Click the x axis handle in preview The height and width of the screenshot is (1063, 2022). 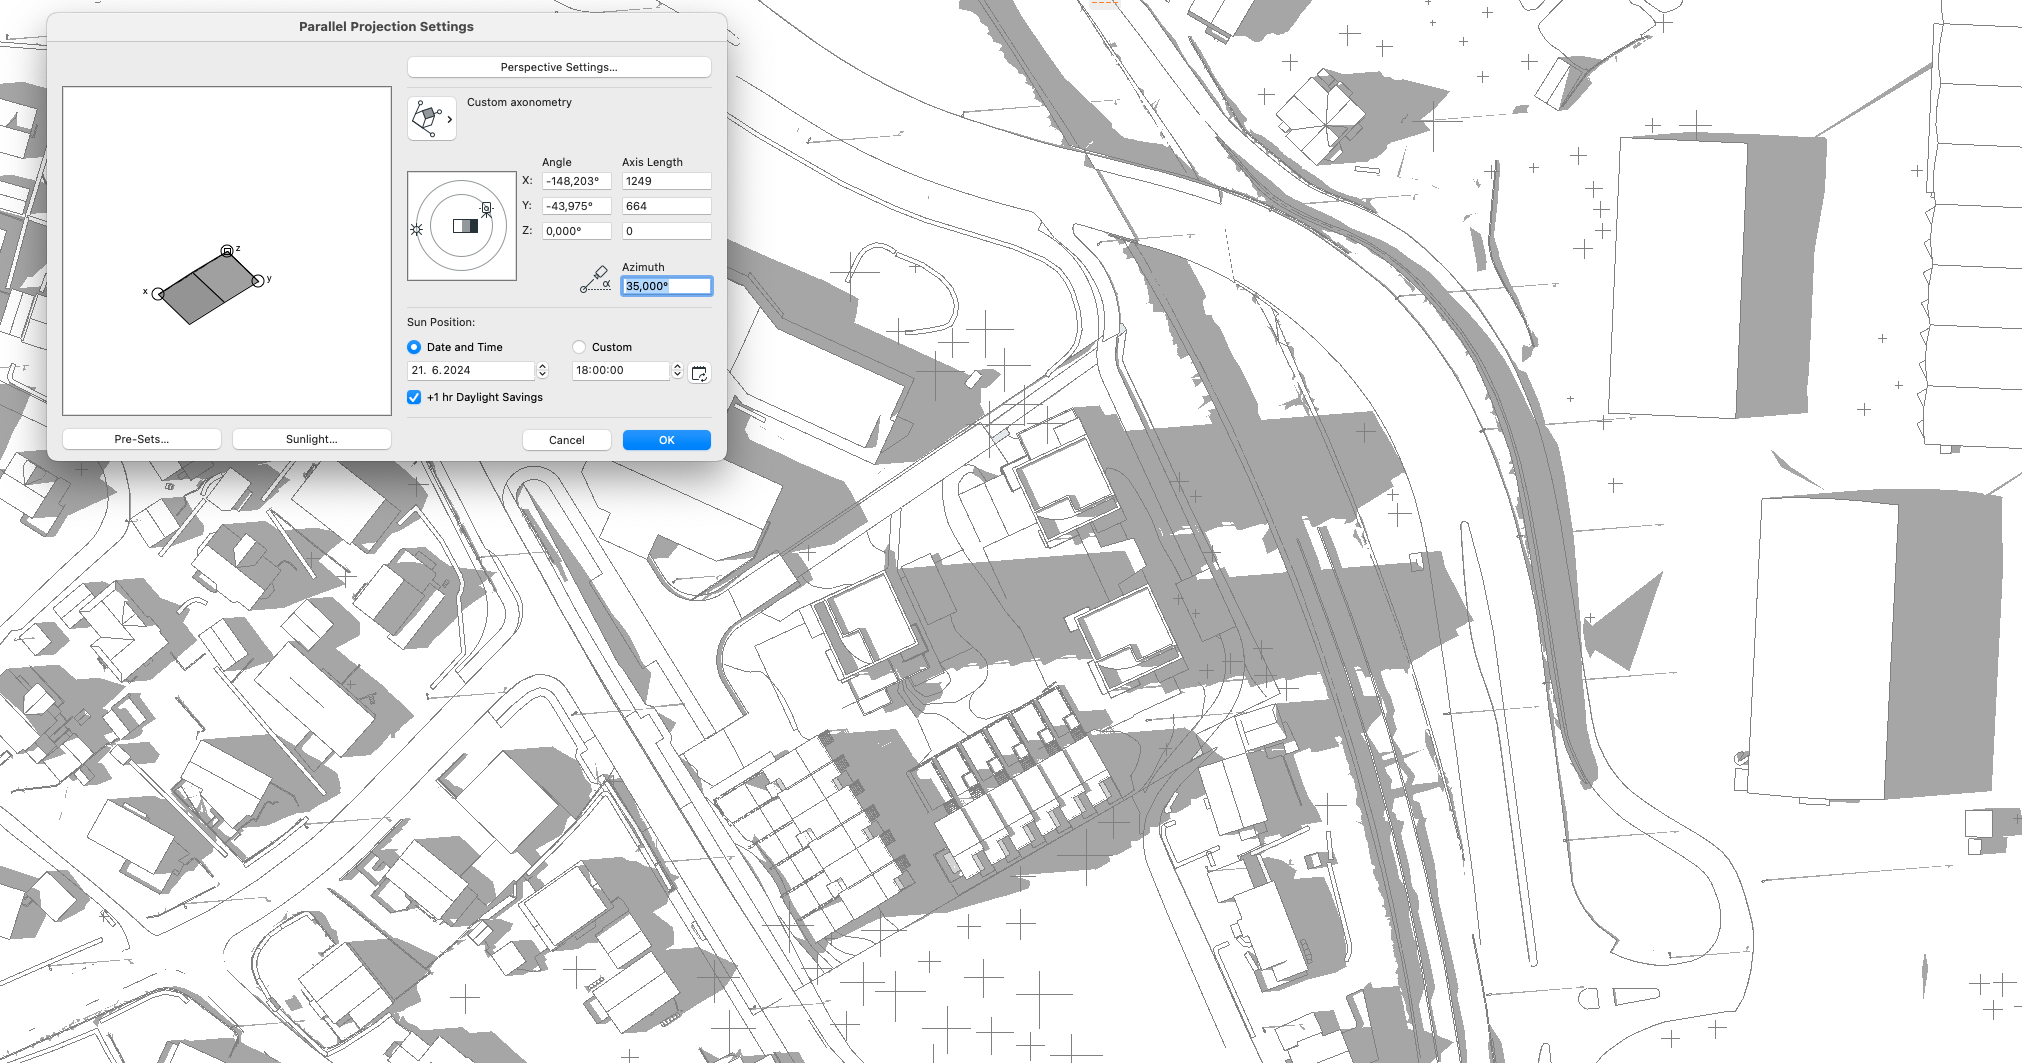pyautogui.click(x=158, y=293)
